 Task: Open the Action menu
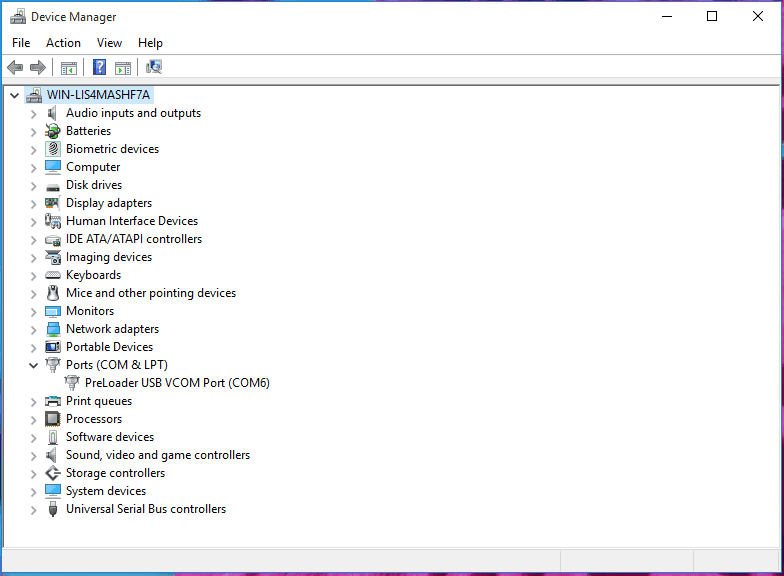coord(63,43)
